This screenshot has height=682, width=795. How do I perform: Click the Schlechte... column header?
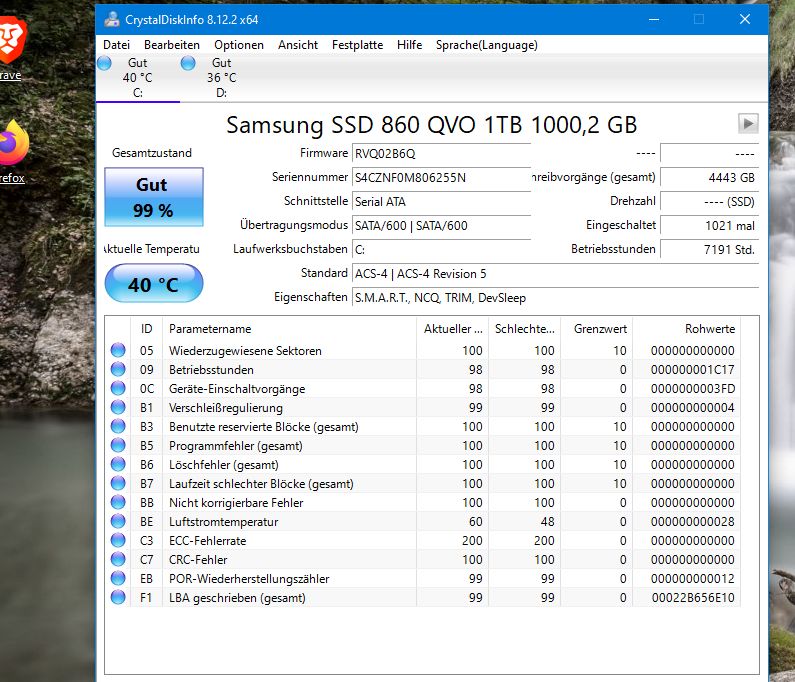pos(524,329)
